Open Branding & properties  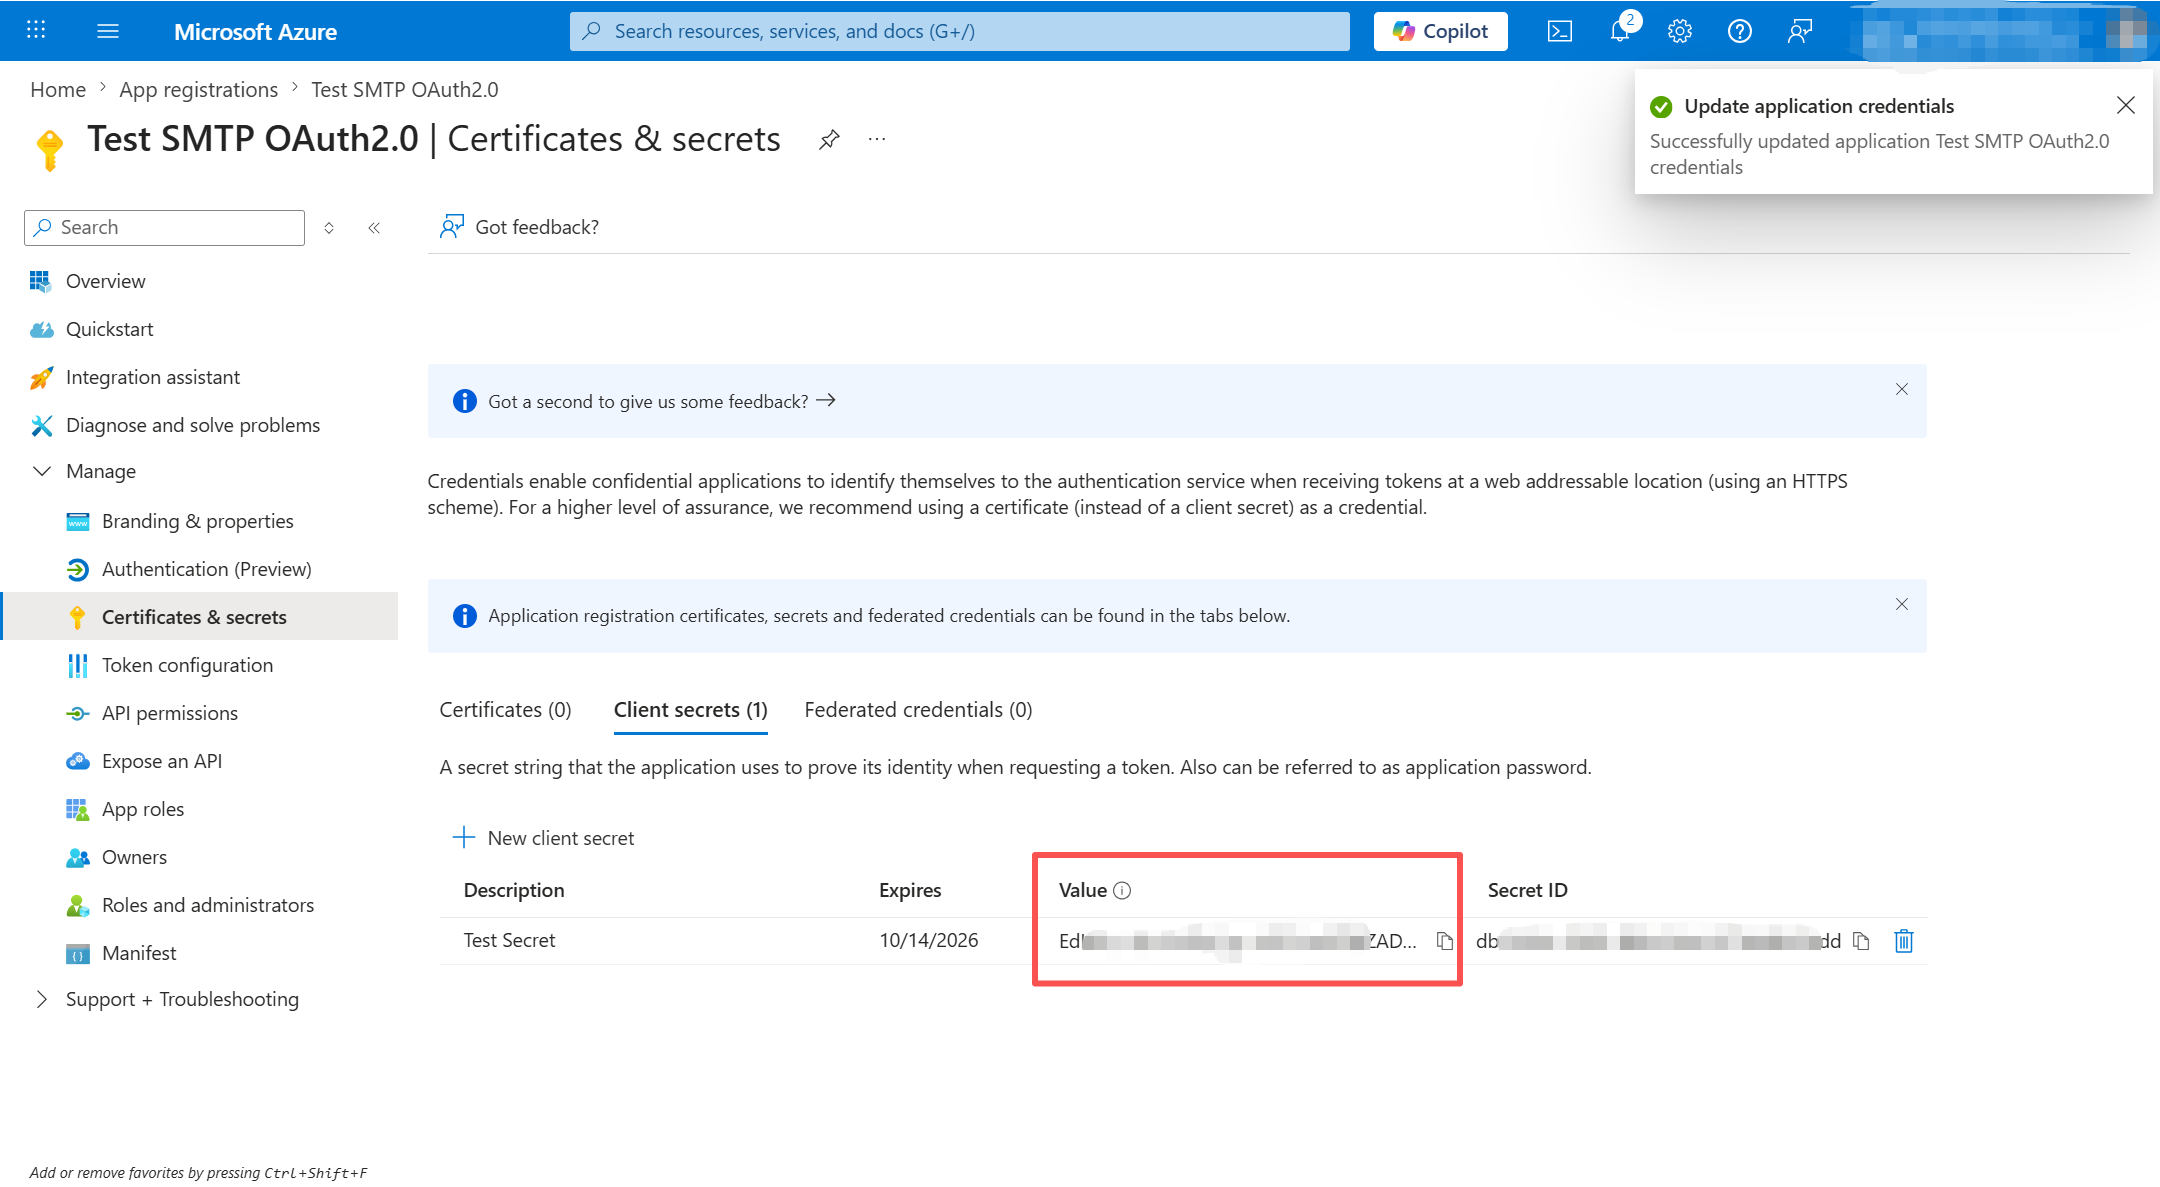point(200,521)
